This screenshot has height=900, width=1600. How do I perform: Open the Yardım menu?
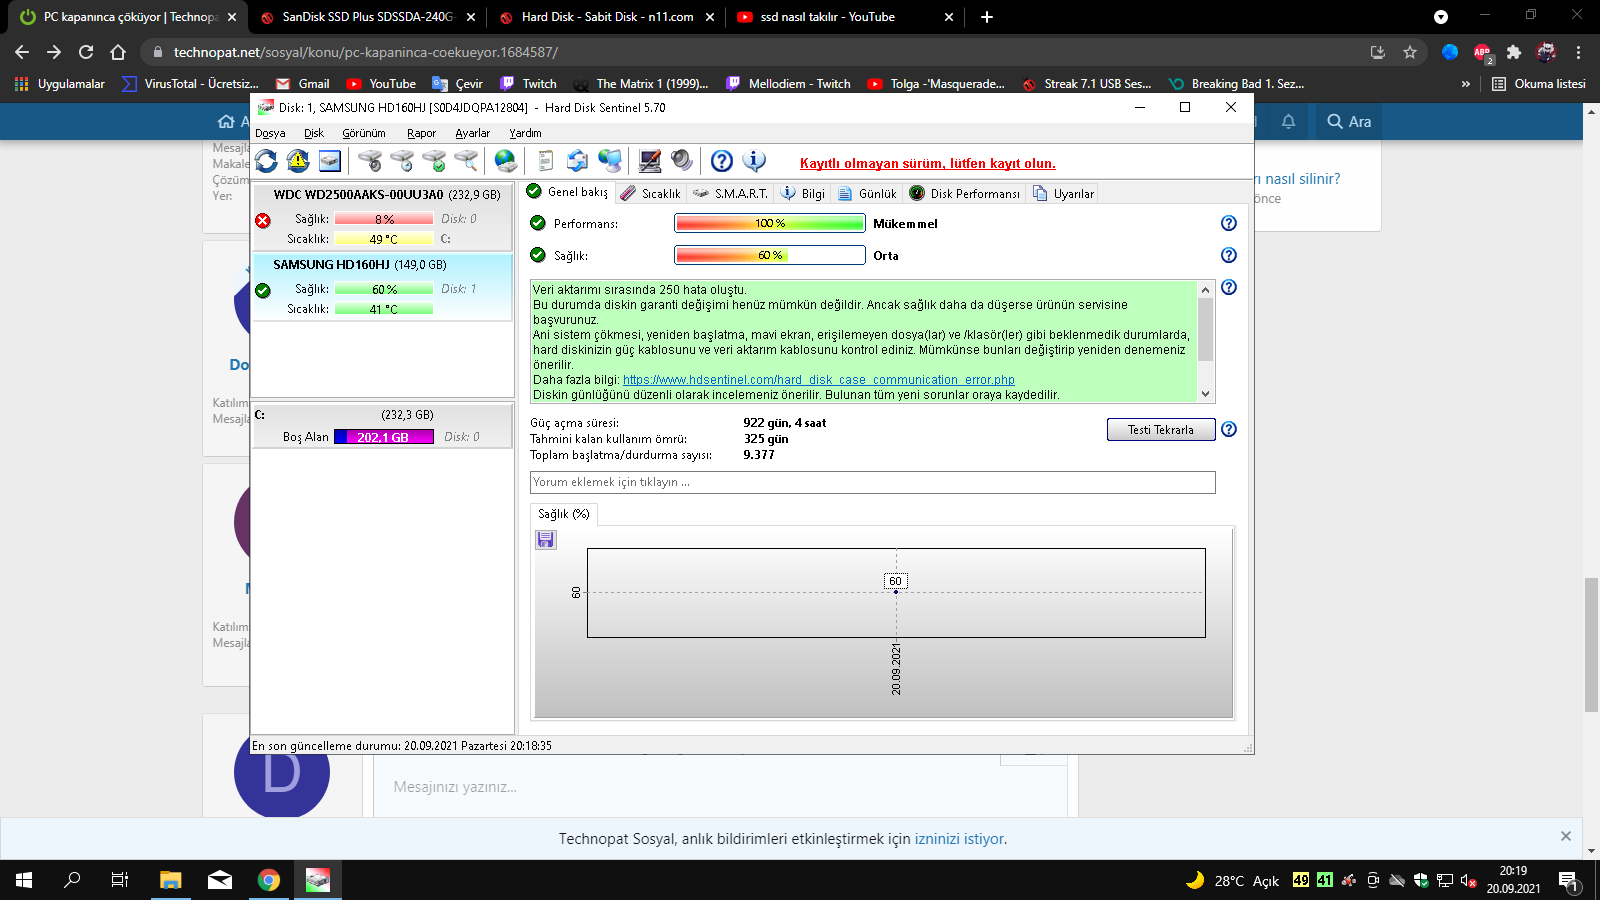coord(525,133)
